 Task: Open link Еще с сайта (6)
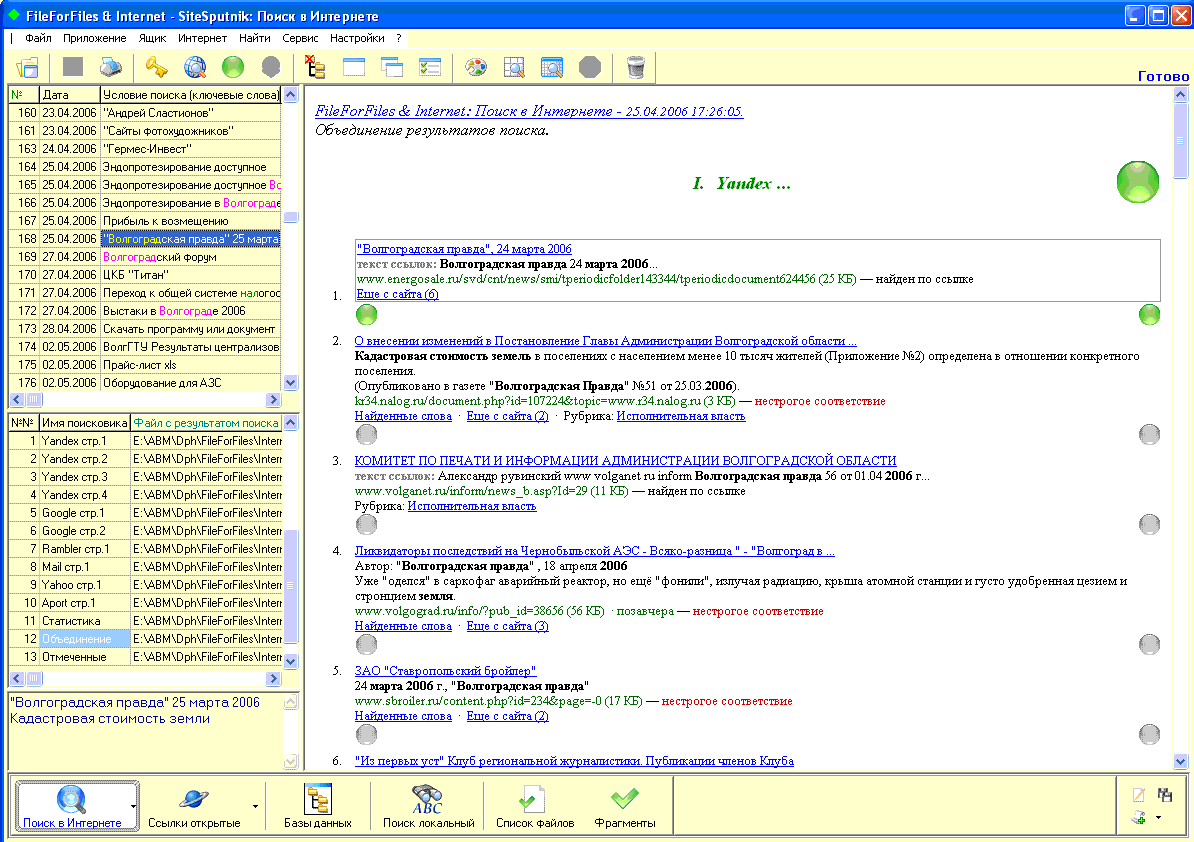[x=397, y=294]
